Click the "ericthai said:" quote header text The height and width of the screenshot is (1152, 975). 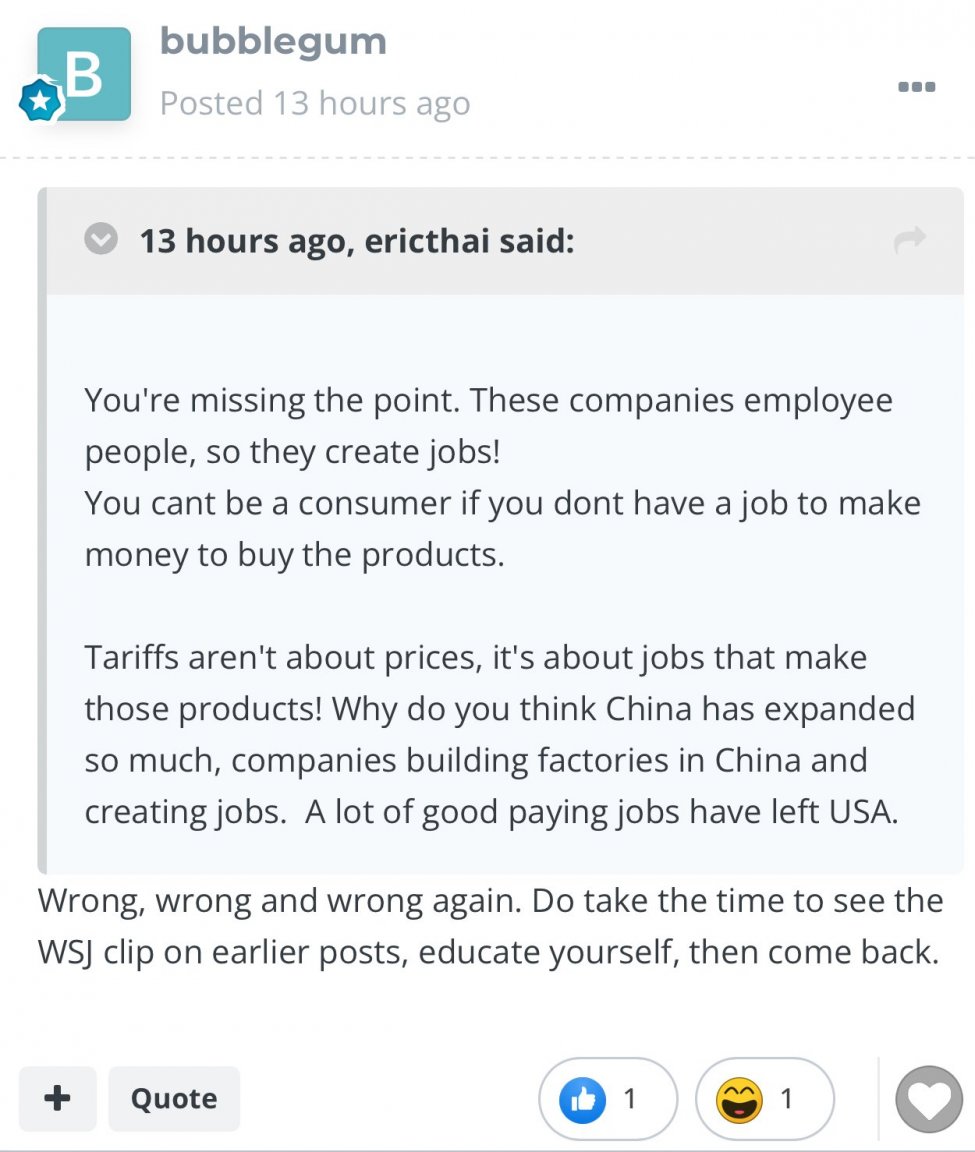(x=357, y=241)
